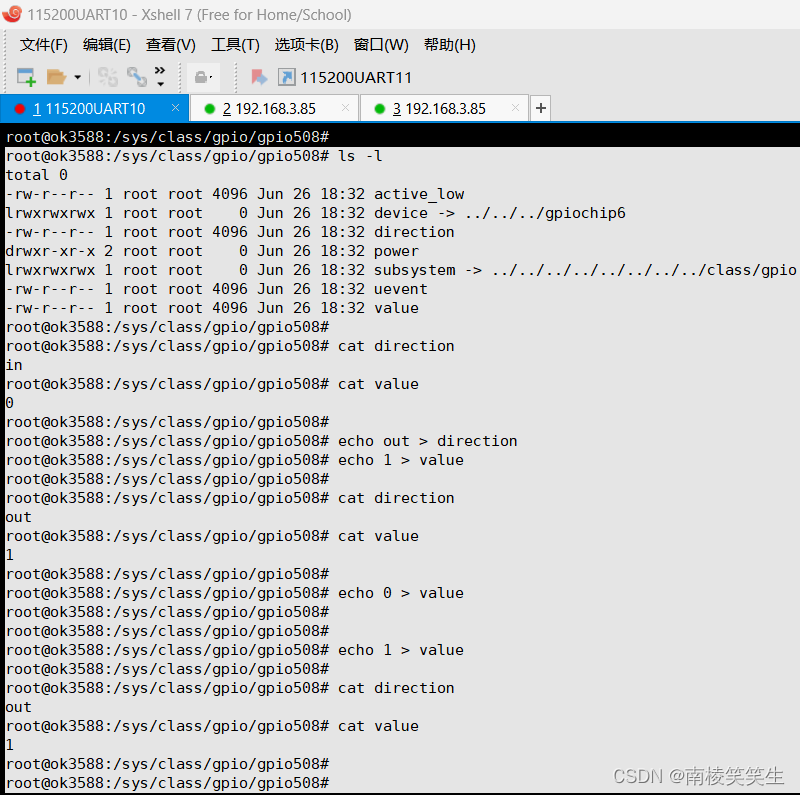Click the Disconnect link icon

[137, 77]
